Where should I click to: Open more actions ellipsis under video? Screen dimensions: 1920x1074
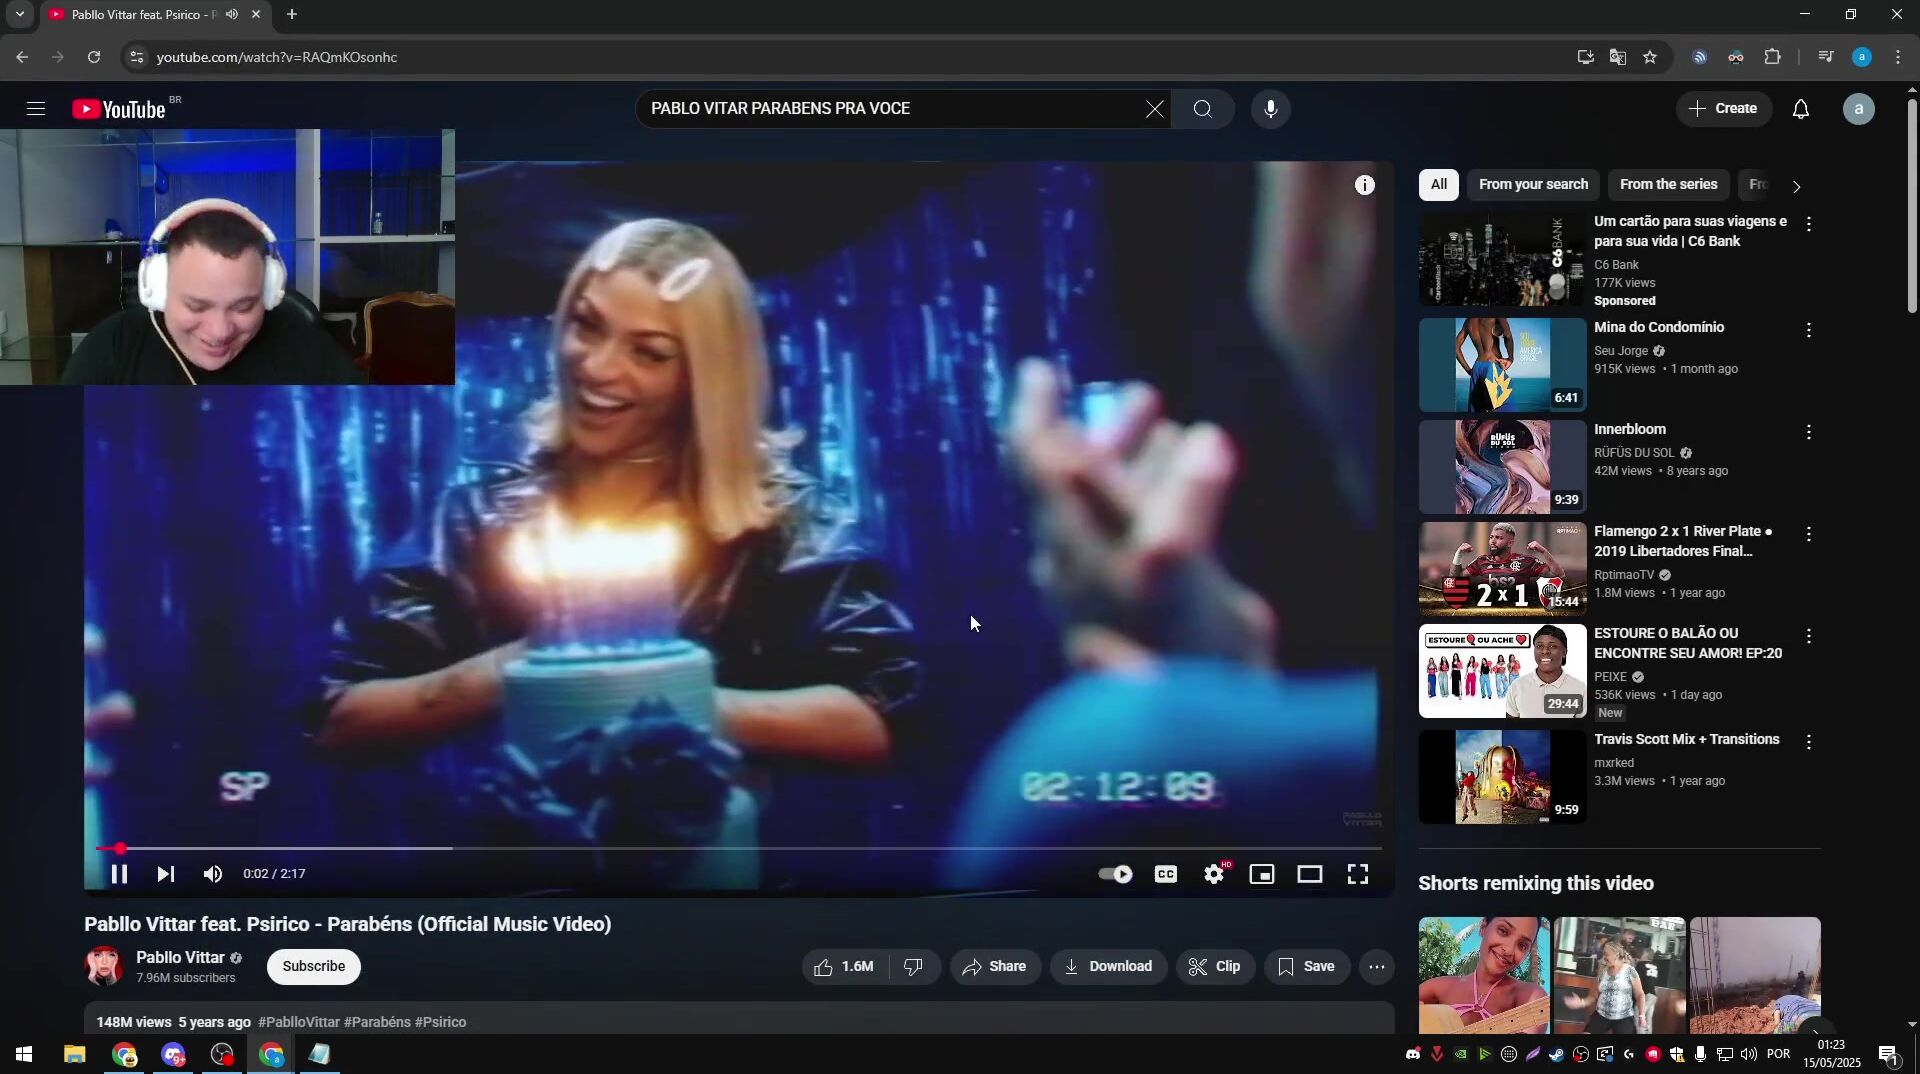[x=1377, y=967]
